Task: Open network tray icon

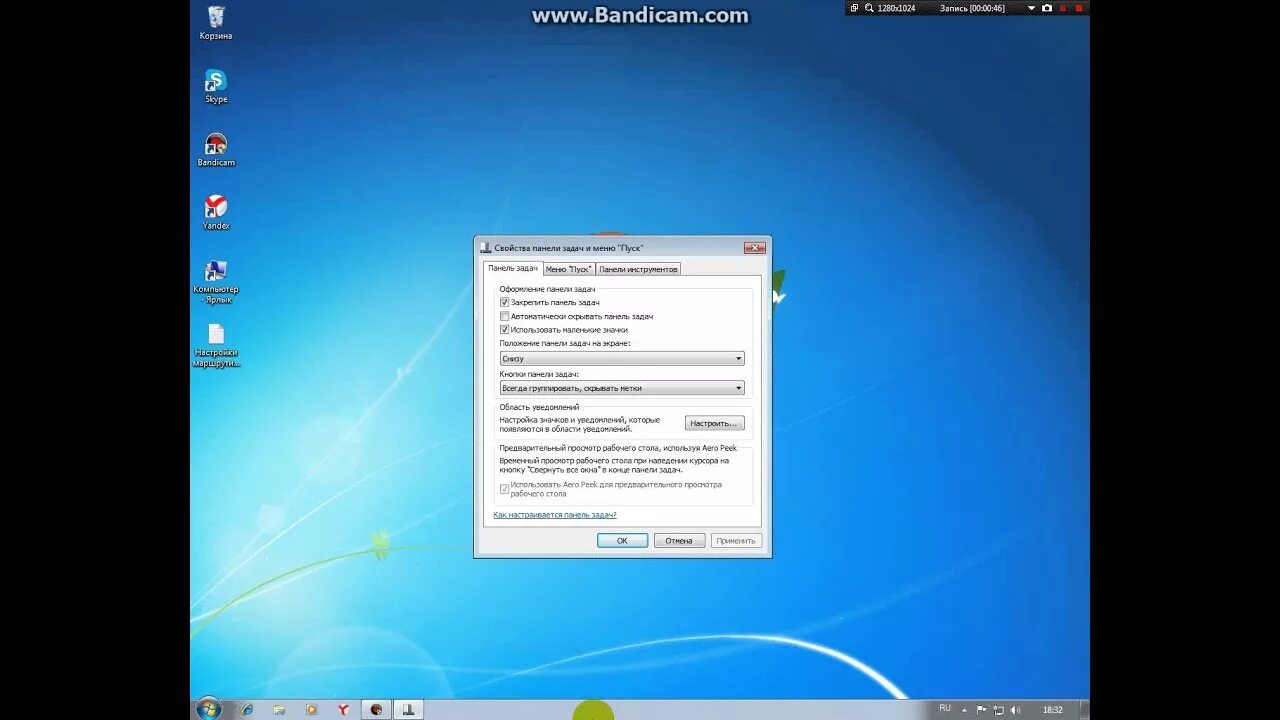Action: click(x=998, y=710)
